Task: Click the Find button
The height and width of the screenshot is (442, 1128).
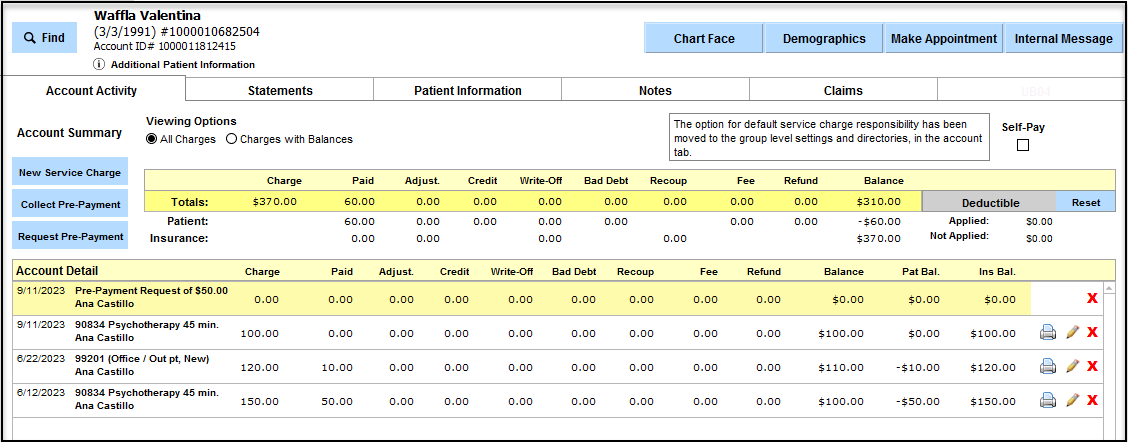Action: [x=44, y=38]
